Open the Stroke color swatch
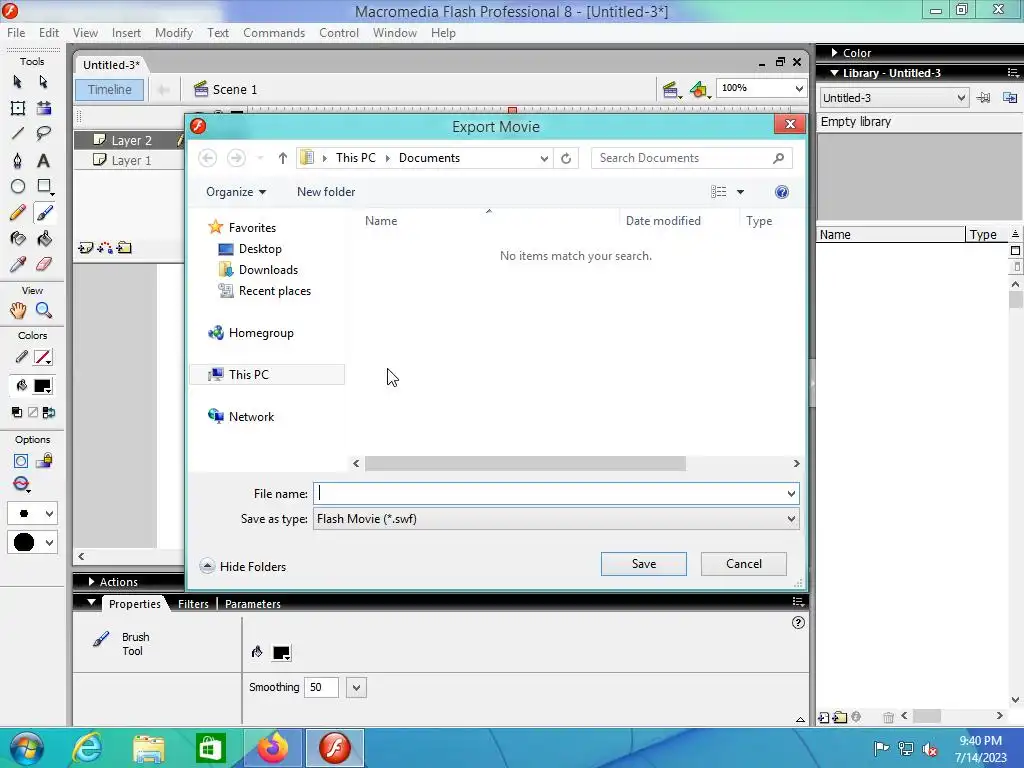Screen dimensions: 1024x768 click(43, 357)
